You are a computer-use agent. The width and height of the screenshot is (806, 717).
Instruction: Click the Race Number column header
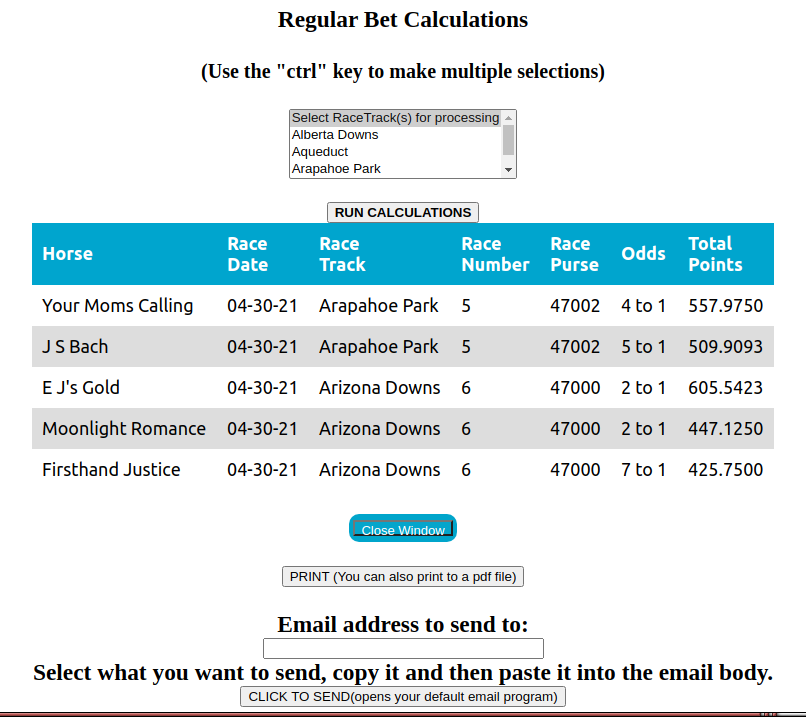(495, 254)
